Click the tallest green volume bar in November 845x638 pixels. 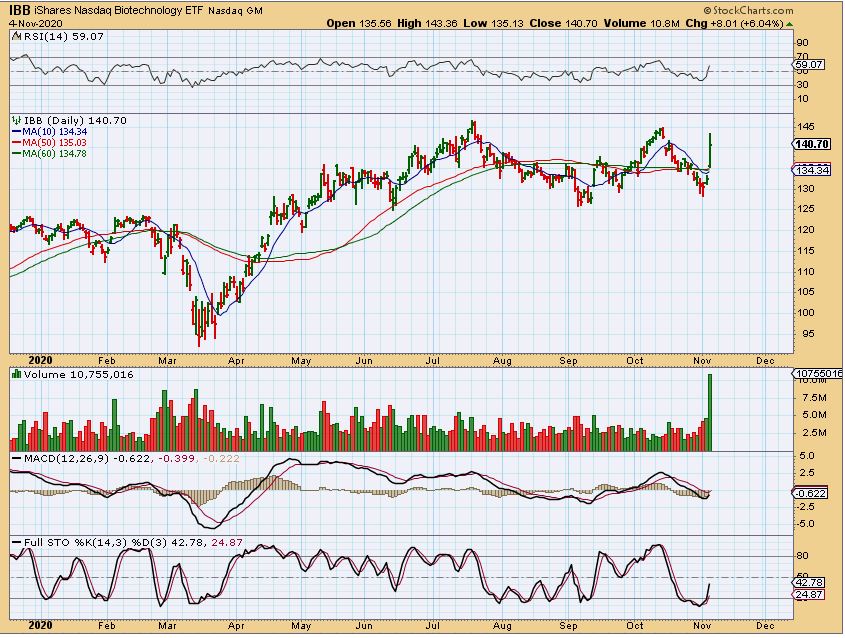(x=710, y=412)
